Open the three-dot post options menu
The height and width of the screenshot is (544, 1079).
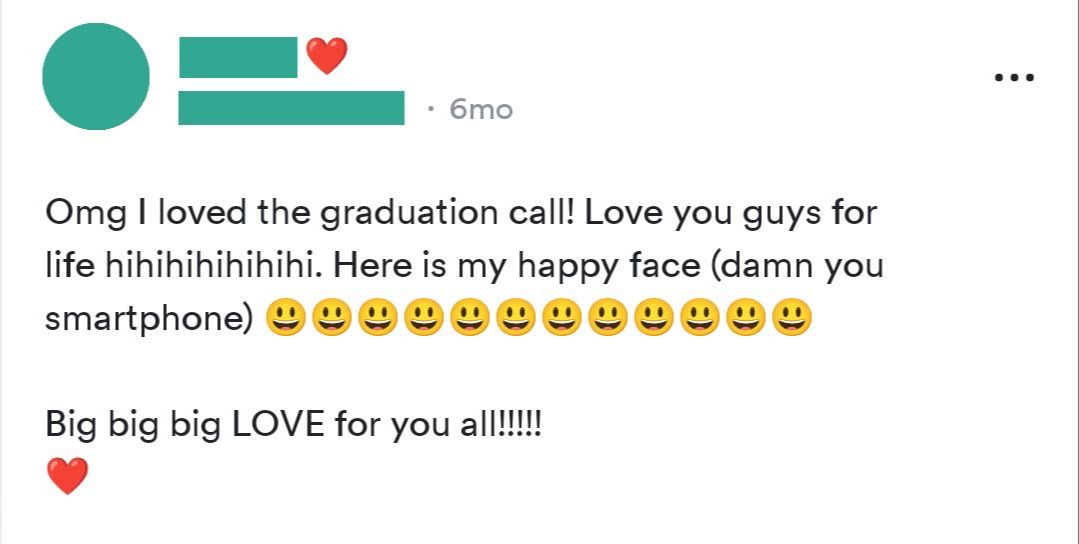pos(1013,77)
